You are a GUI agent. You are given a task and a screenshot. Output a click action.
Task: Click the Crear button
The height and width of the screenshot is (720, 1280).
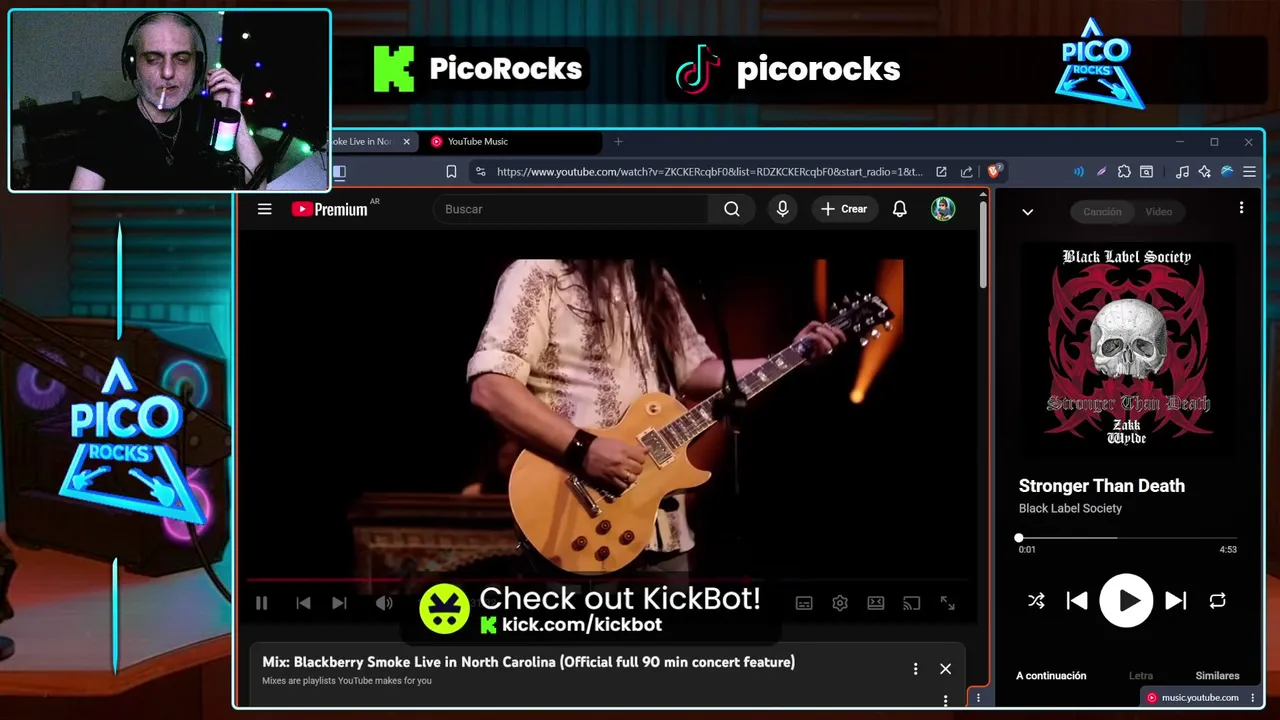pyautogui.click(x=844, y=209)
